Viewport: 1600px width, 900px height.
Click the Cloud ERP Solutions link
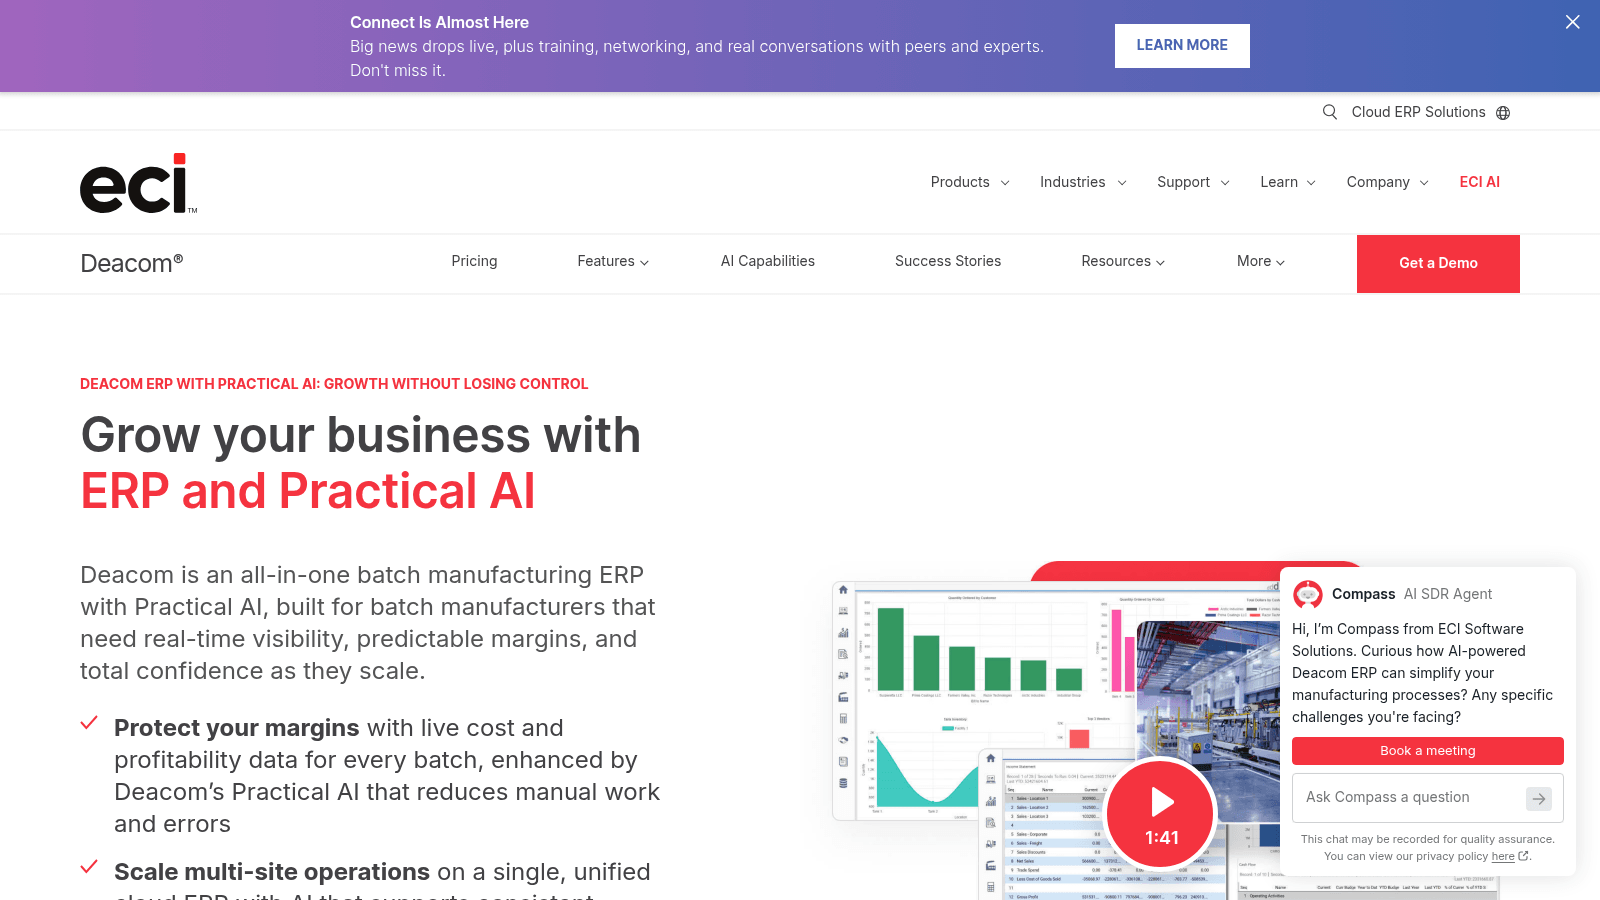pos(1418,112)
